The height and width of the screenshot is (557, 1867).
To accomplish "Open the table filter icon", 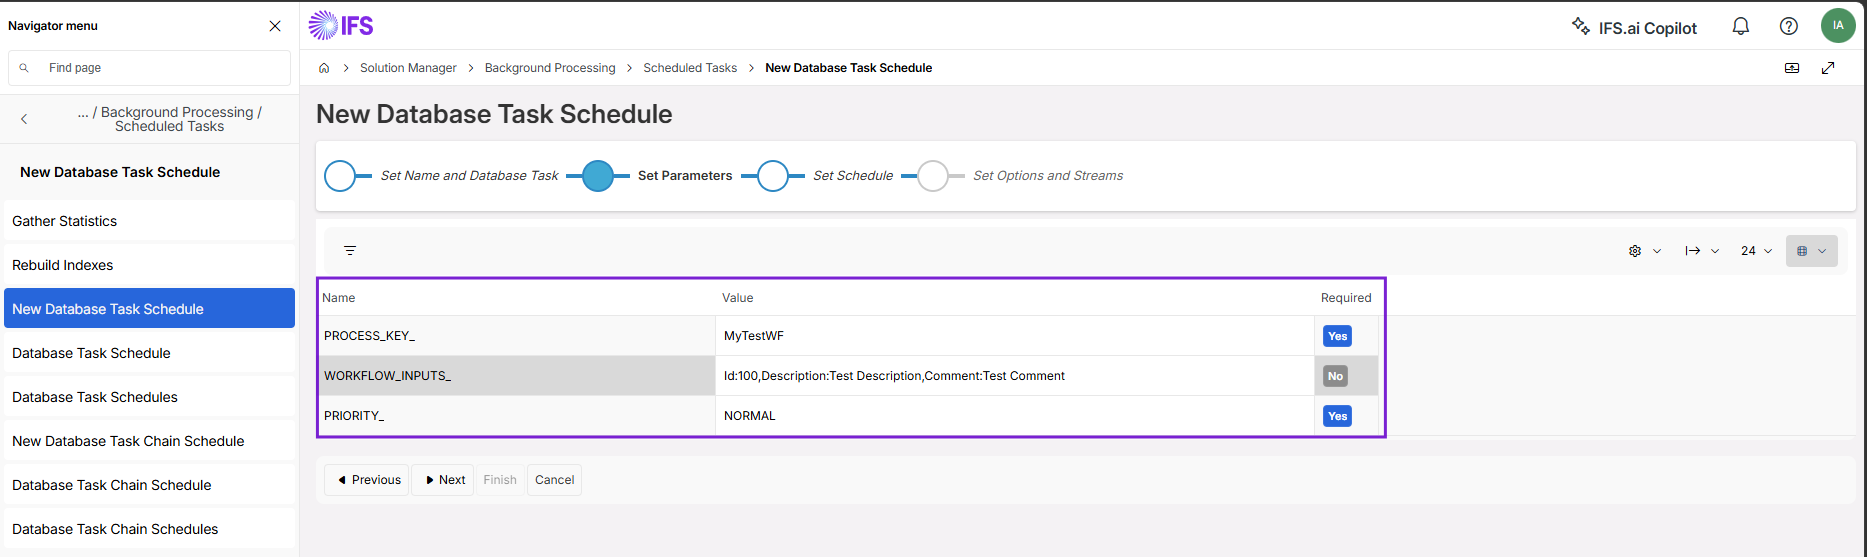I will click(x=350, y=251).
